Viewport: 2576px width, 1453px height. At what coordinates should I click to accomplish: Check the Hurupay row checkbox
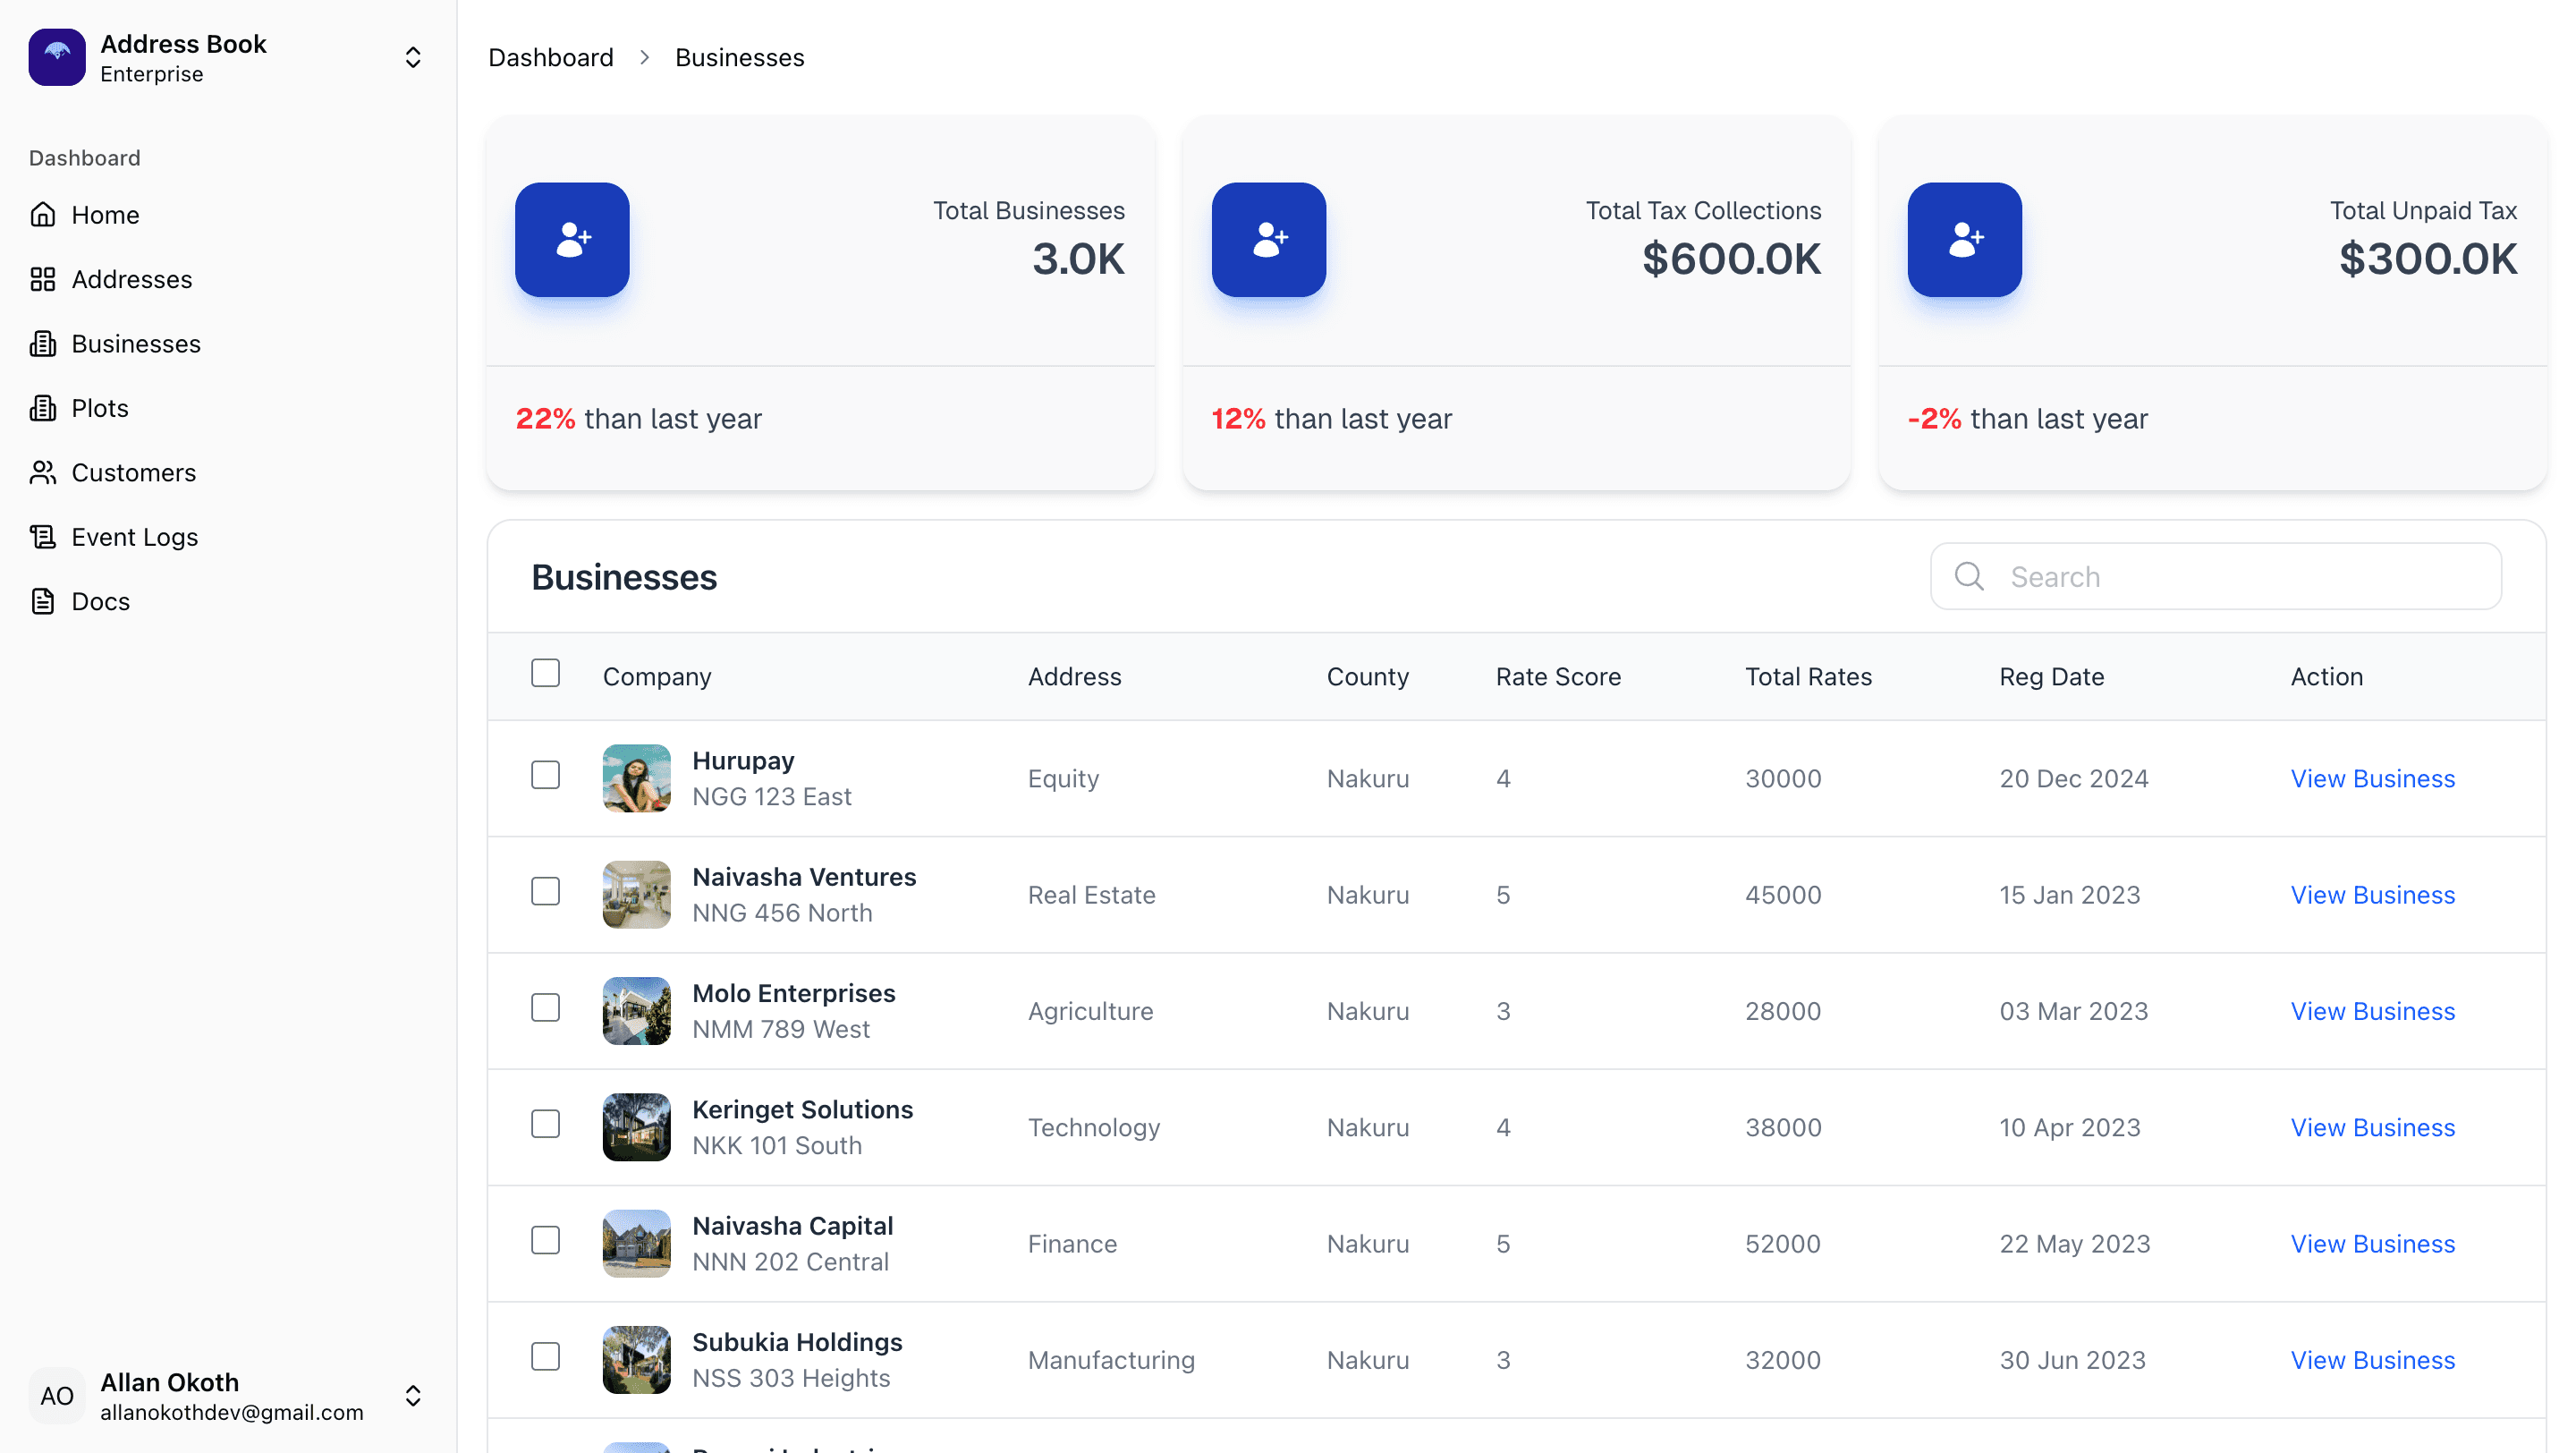(x=546, y=775)
